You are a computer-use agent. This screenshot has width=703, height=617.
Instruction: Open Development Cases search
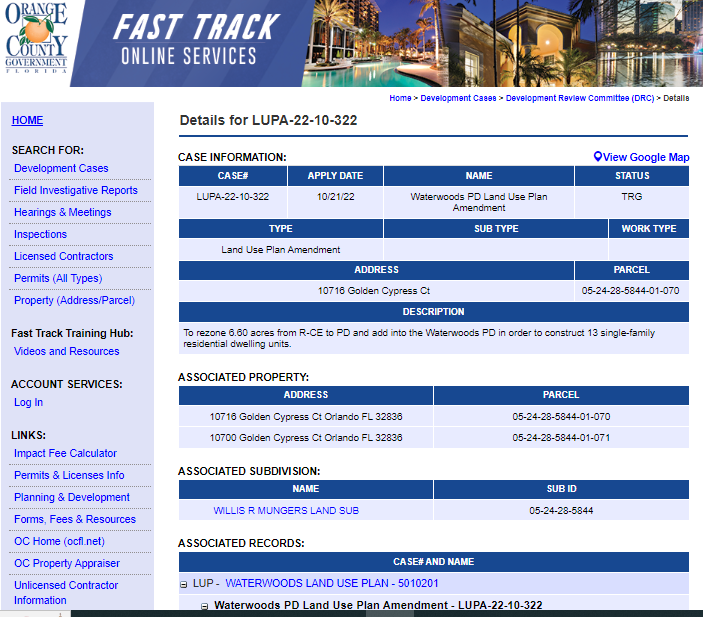[61, 168]
